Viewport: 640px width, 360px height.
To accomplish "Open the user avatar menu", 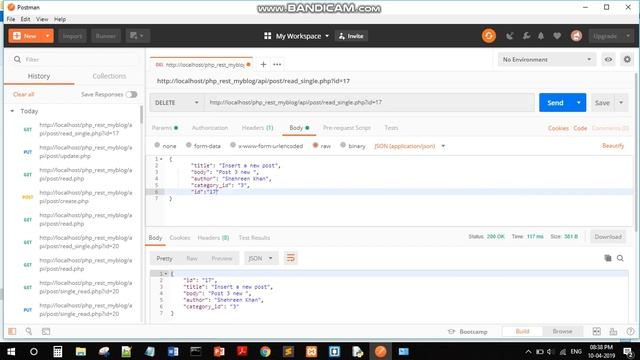I will coord(576,36).
